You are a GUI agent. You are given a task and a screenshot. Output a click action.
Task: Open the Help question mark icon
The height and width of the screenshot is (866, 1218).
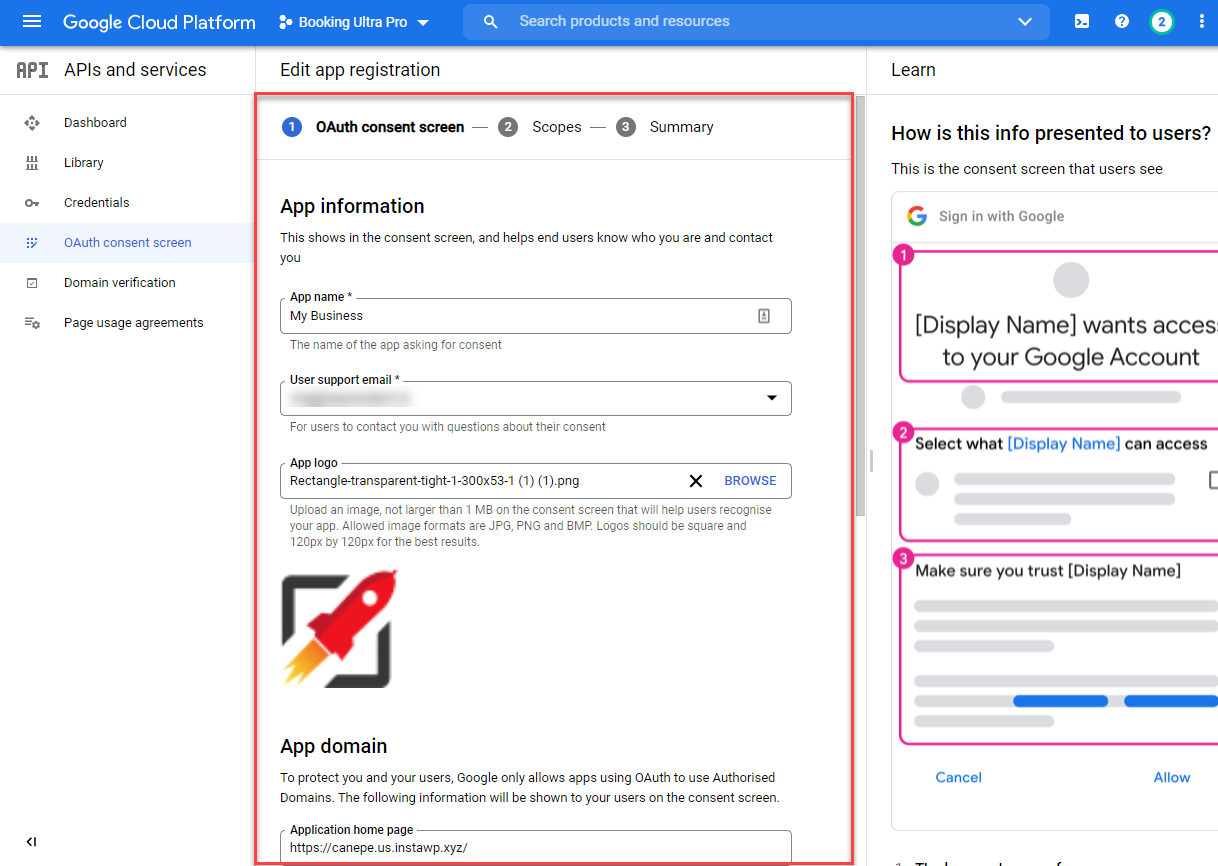[1122, 21]
